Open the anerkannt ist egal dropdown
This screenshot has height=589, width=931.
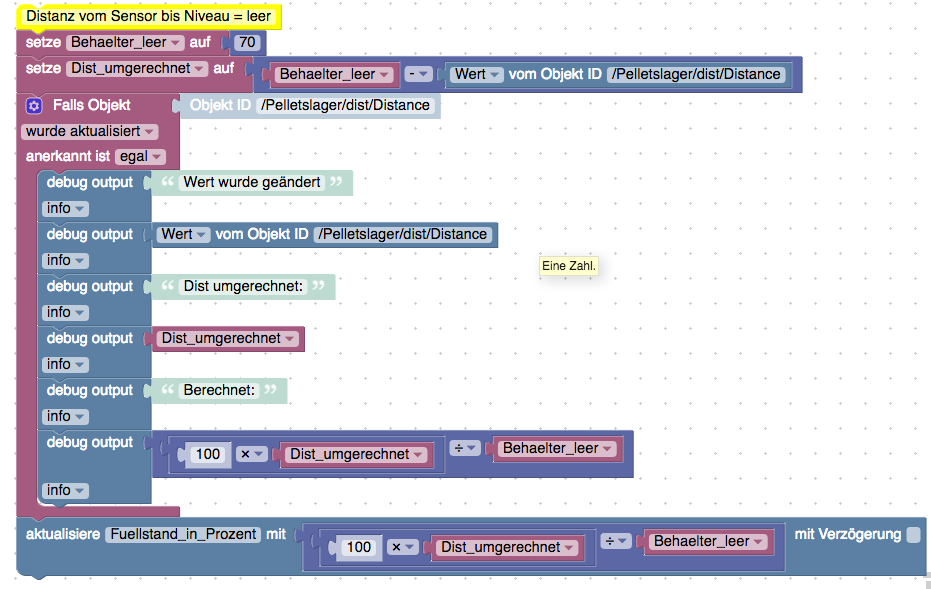(x=140, y=157)
